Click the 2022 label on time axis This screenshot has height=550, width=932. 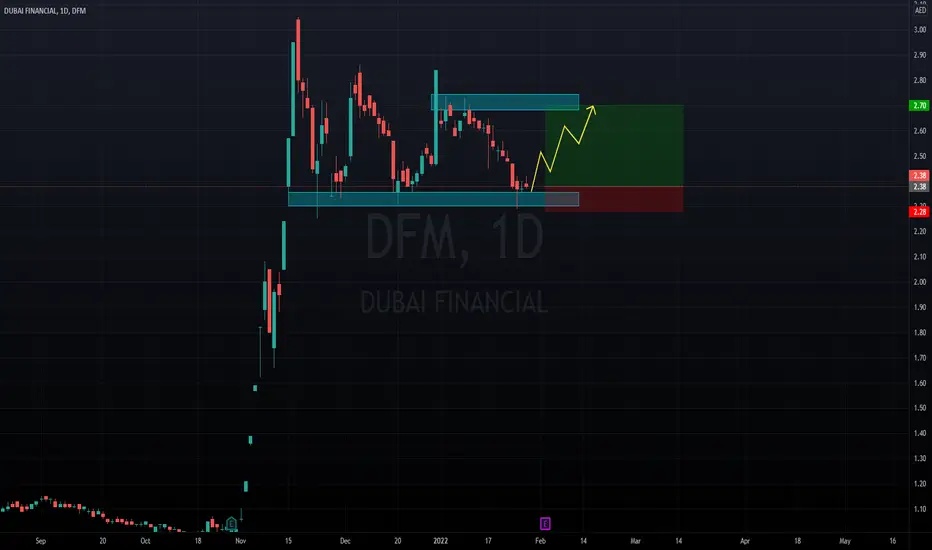click(x=440, y=541)
